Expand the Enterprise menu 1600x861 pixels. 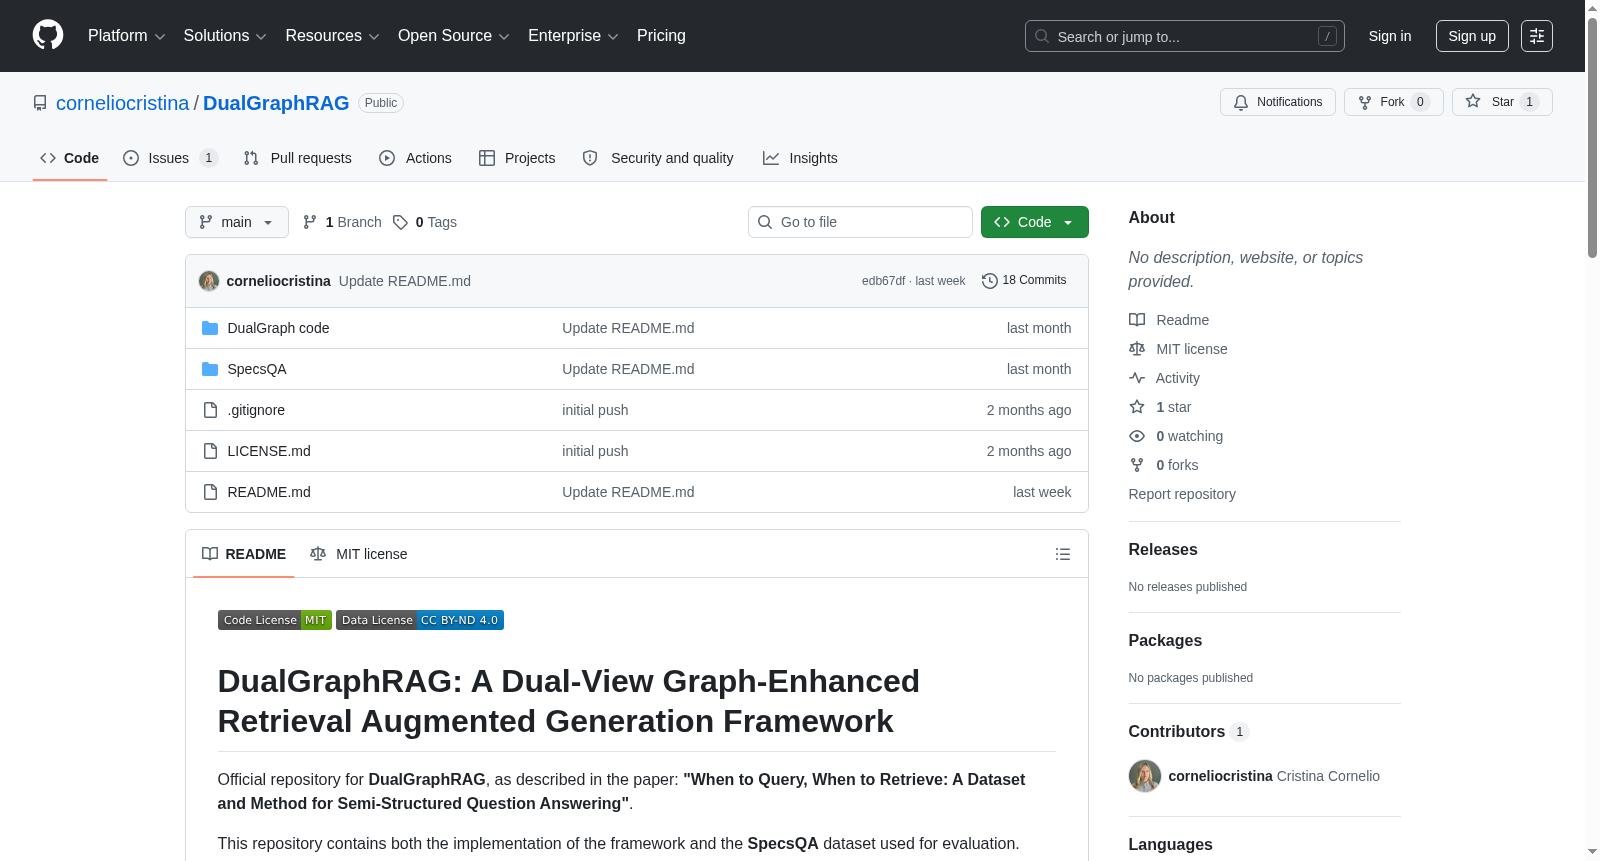point(573,36)
